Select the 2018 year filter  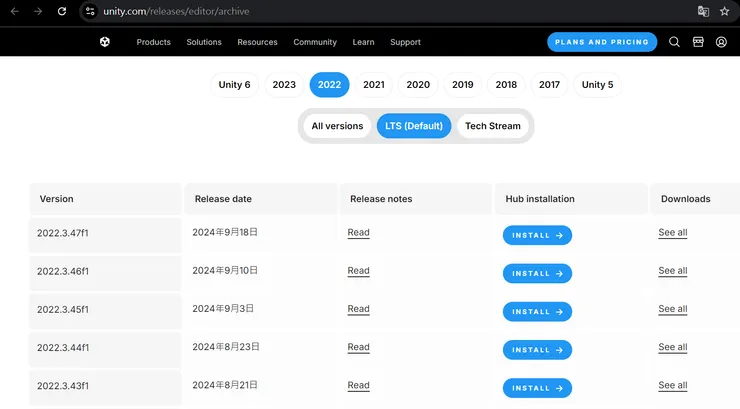click(506, 85)
